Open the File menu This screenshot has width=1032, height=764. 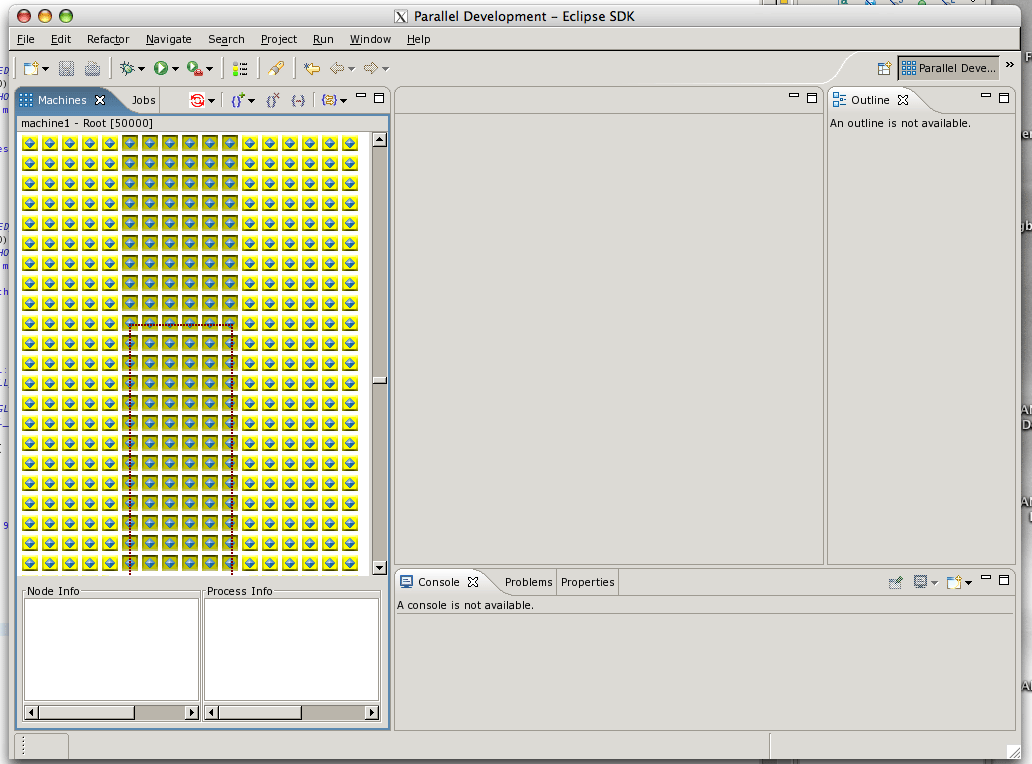tap(26, 39)
